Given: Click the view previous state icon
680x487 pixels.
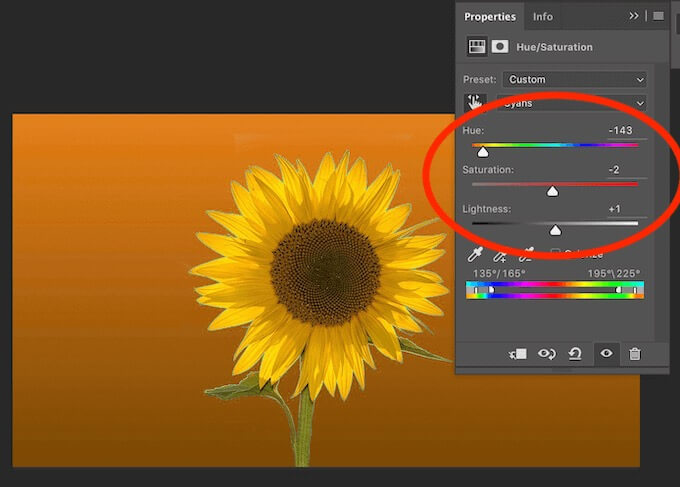Looking at the screenshot, I should pos(547,354).
